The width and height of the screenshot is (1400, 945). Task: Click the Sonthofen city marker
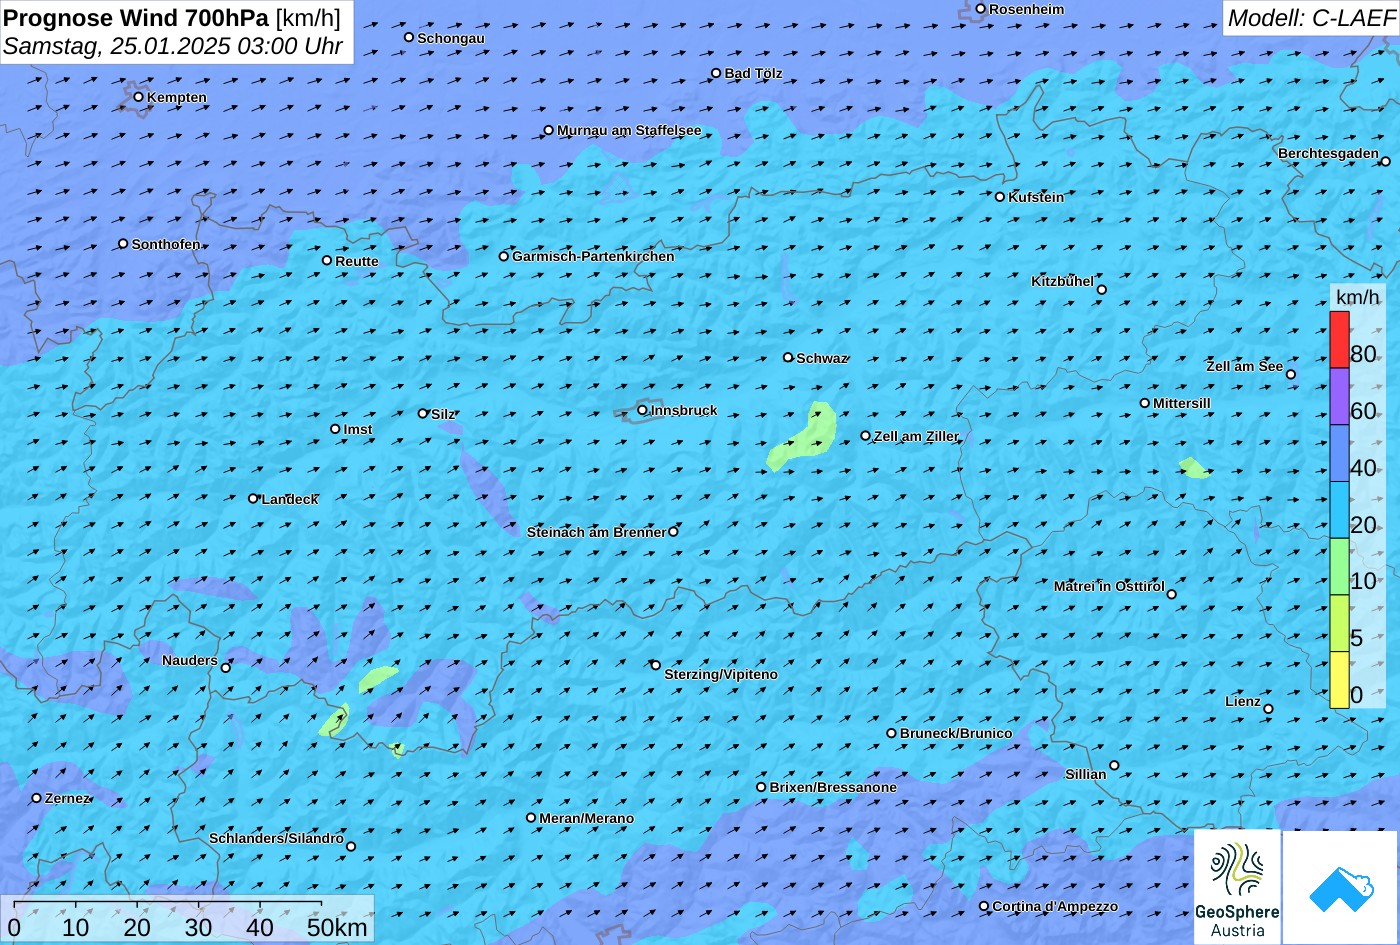[123, 244]
